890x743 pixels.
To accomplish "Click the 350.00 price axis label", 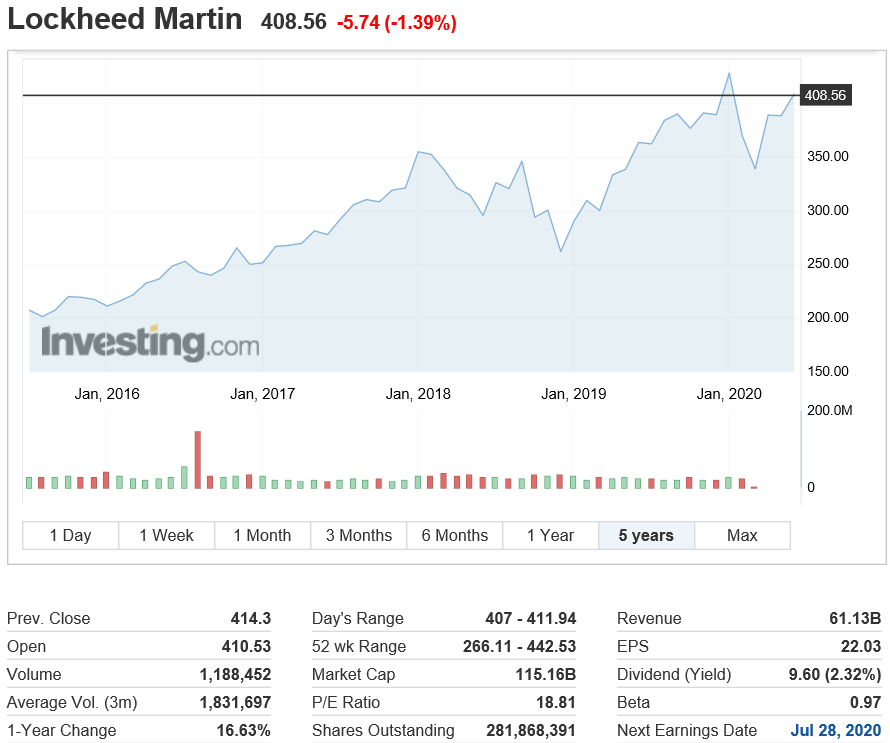I will (828, 156).
